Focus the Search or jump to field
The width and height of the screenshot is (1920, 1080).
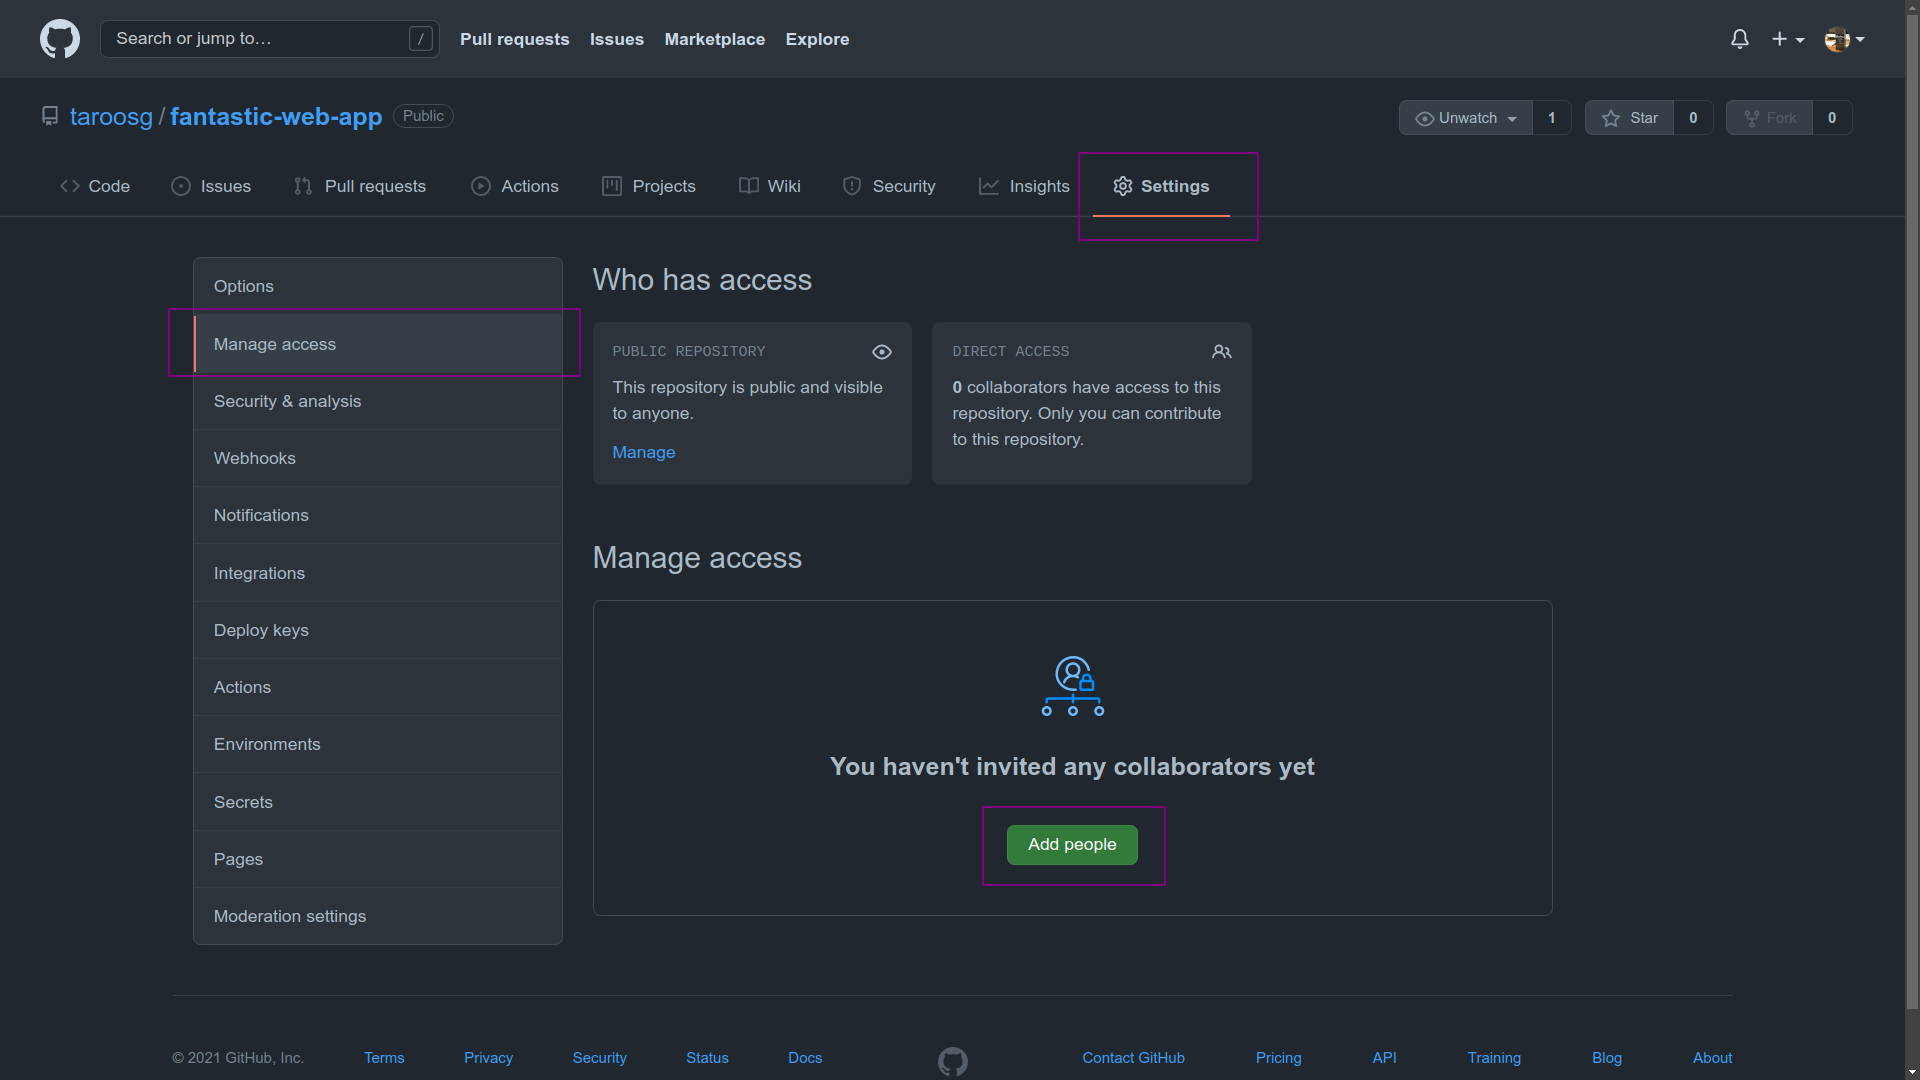270,39
